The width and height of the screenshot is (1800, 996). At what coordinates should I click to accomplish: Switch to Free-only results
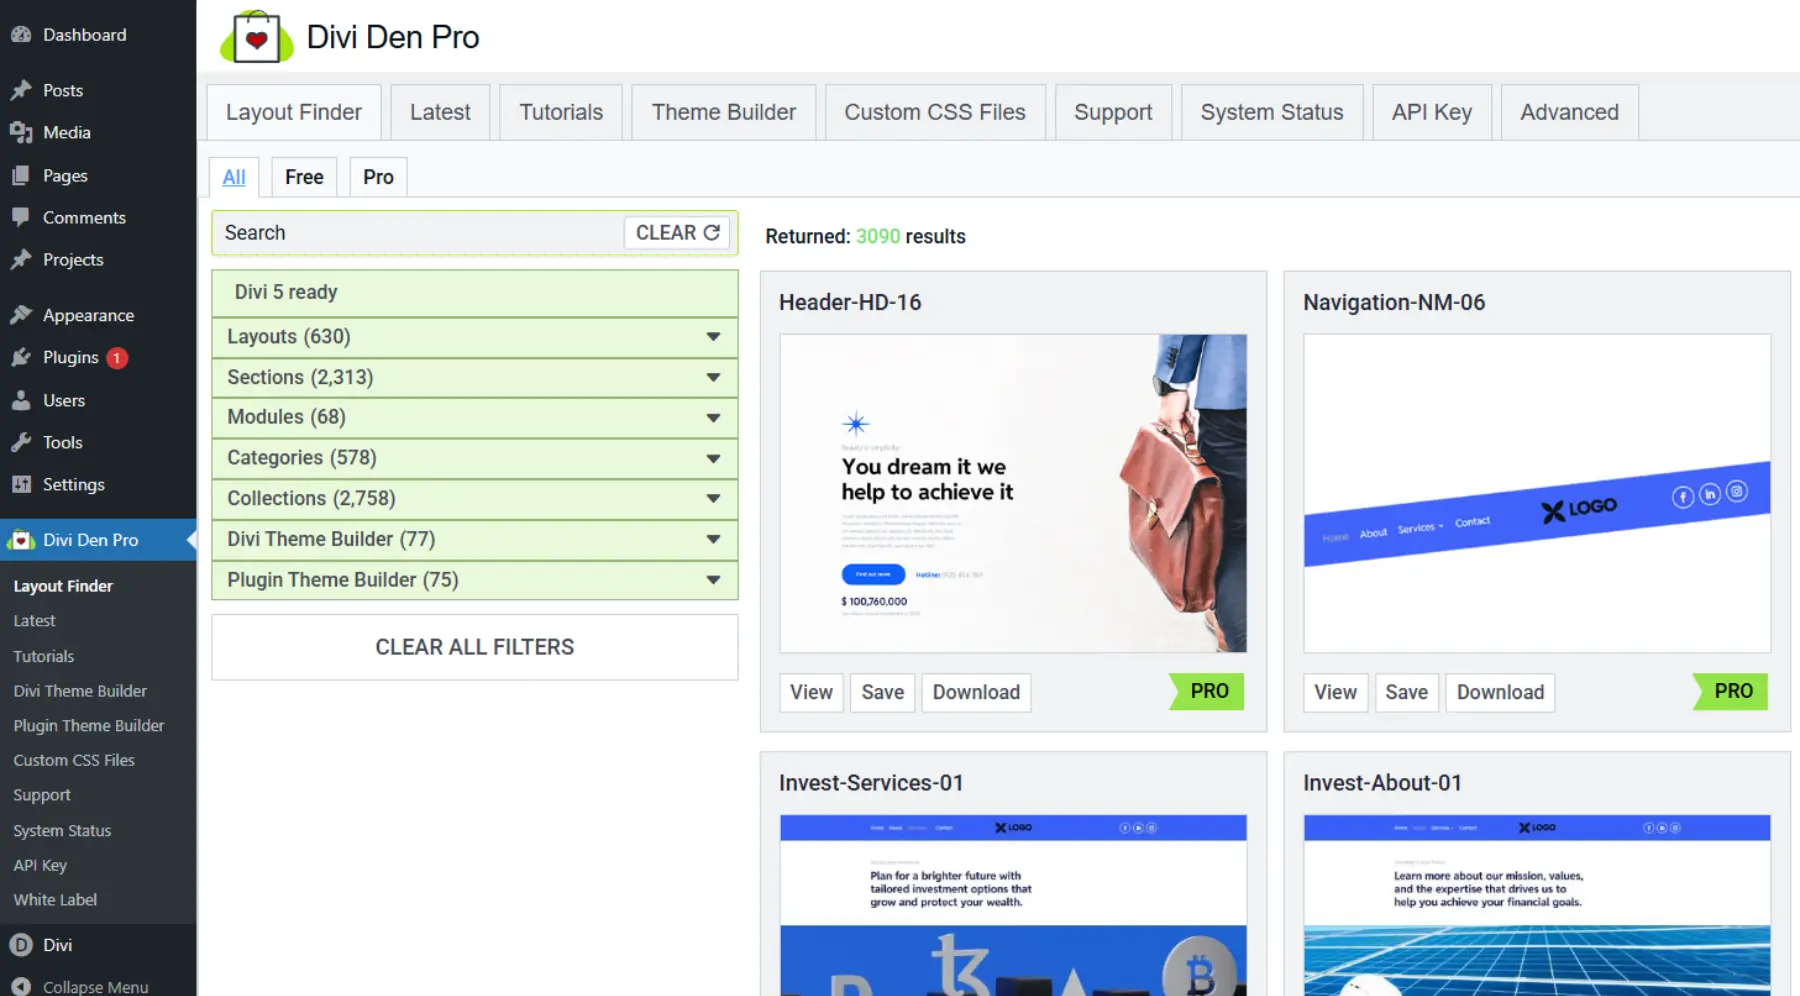click(x=303, y=177)
